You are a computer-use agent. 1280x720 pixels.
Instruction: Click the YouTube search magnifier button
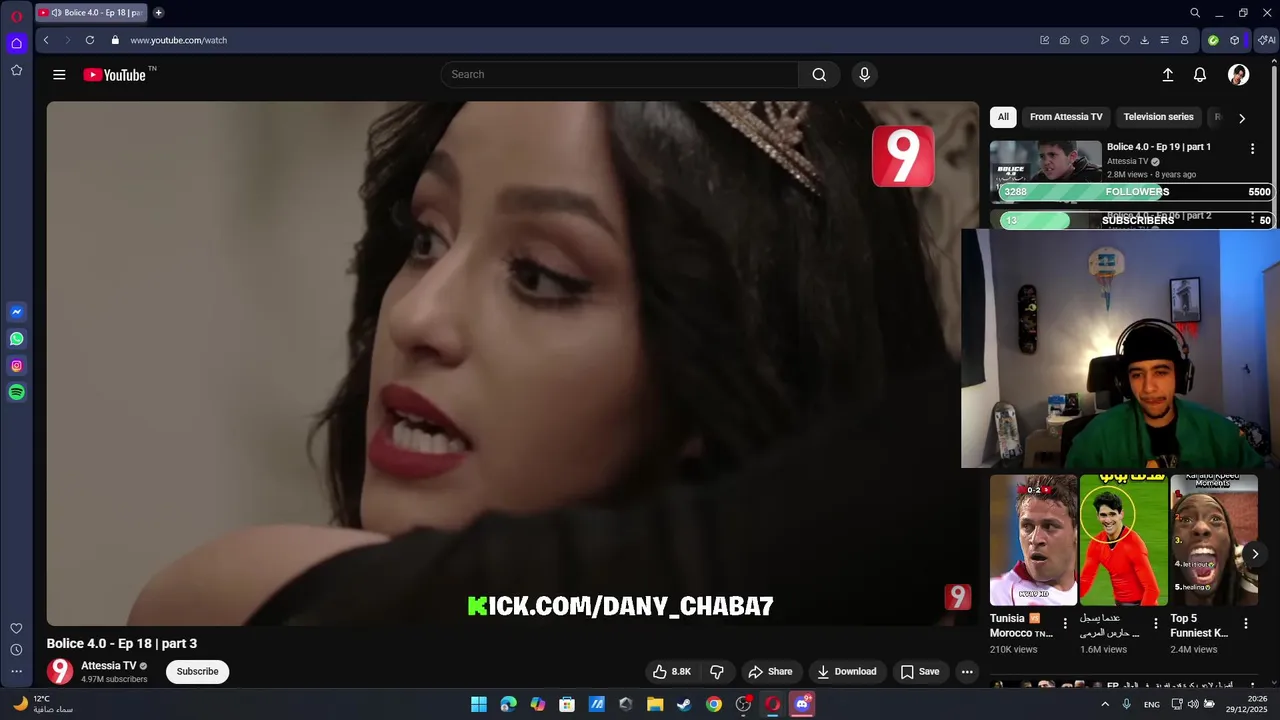819,74
